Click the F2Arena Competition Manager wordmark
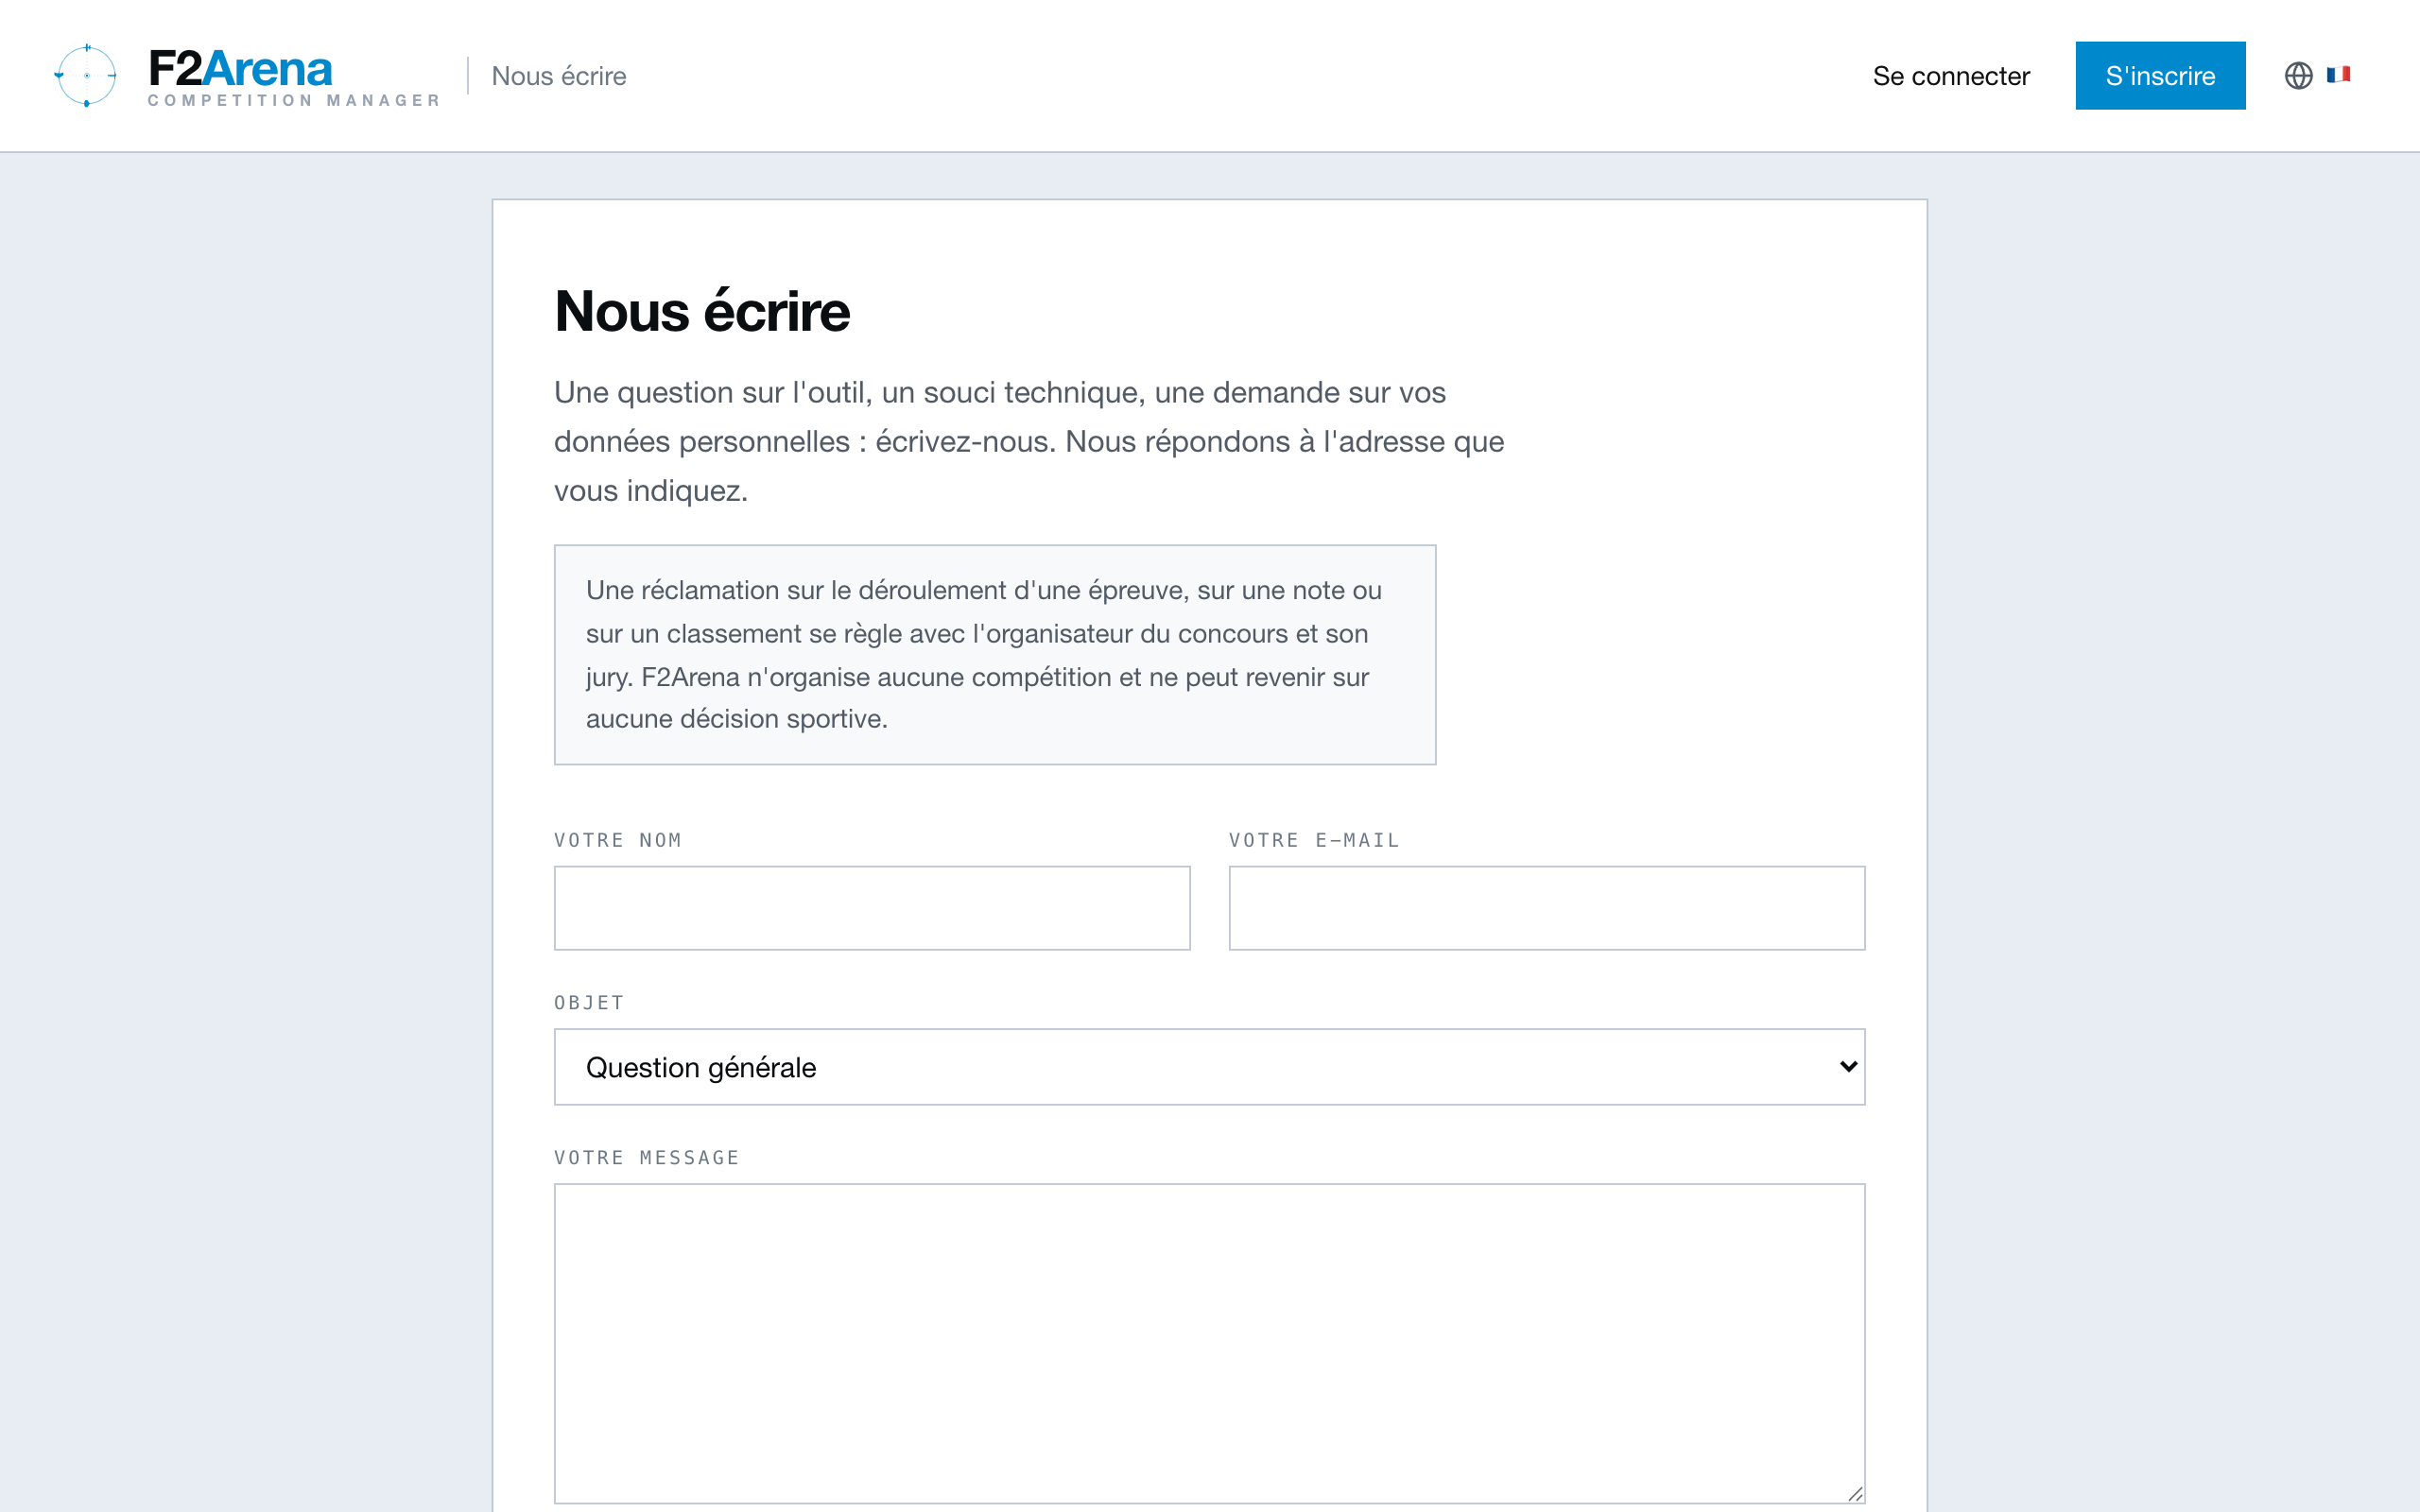The image size is (2420, 1512). pos(294,77)
